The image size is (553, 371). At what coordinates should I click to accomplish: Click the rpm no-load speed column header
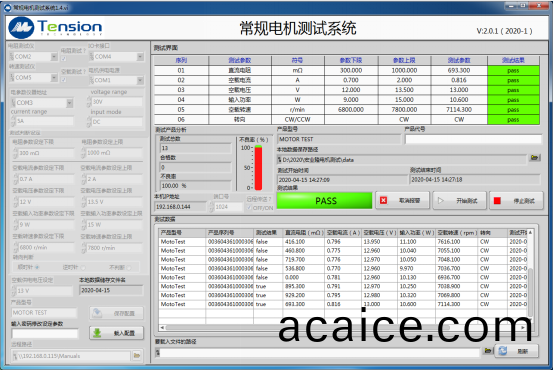pos(457,233)
